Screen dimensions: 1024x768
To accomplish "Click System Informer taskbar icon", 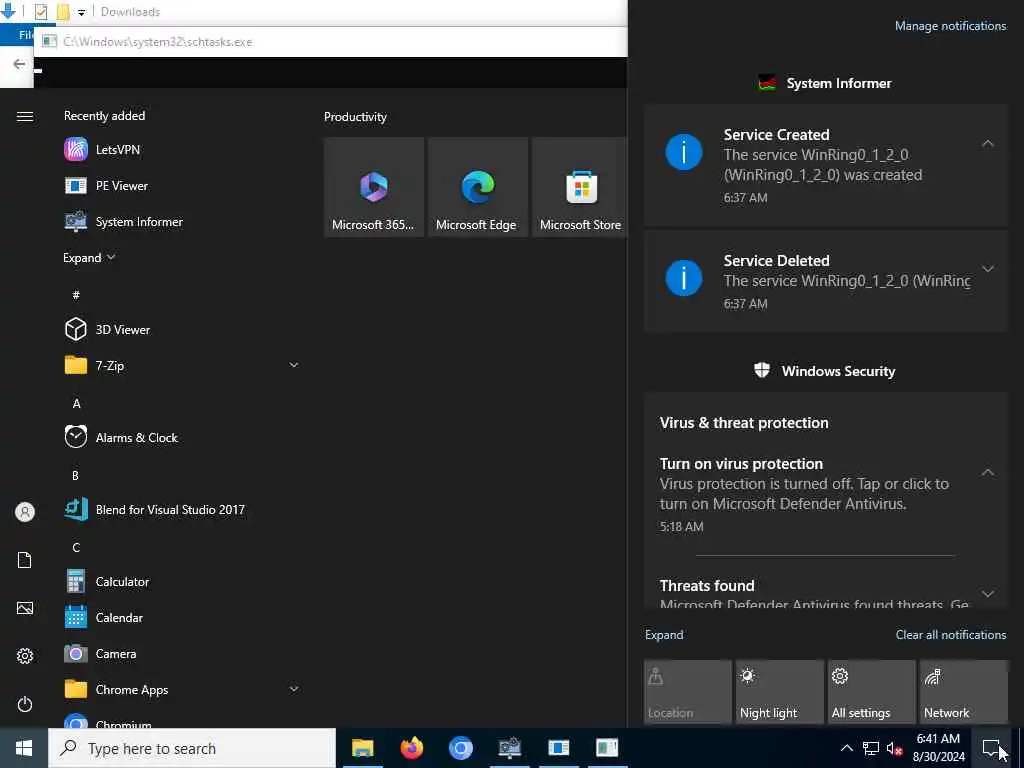I will coord(509,748).
